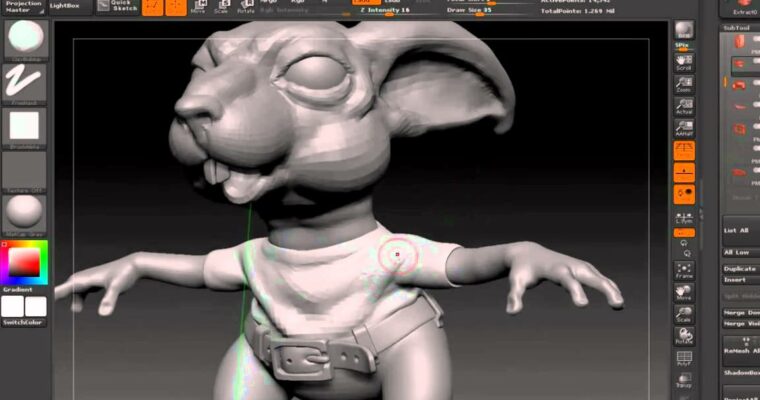Select the fifth red square subtool thumbnail
The image size is (760, 400).
tap(739, 129)
